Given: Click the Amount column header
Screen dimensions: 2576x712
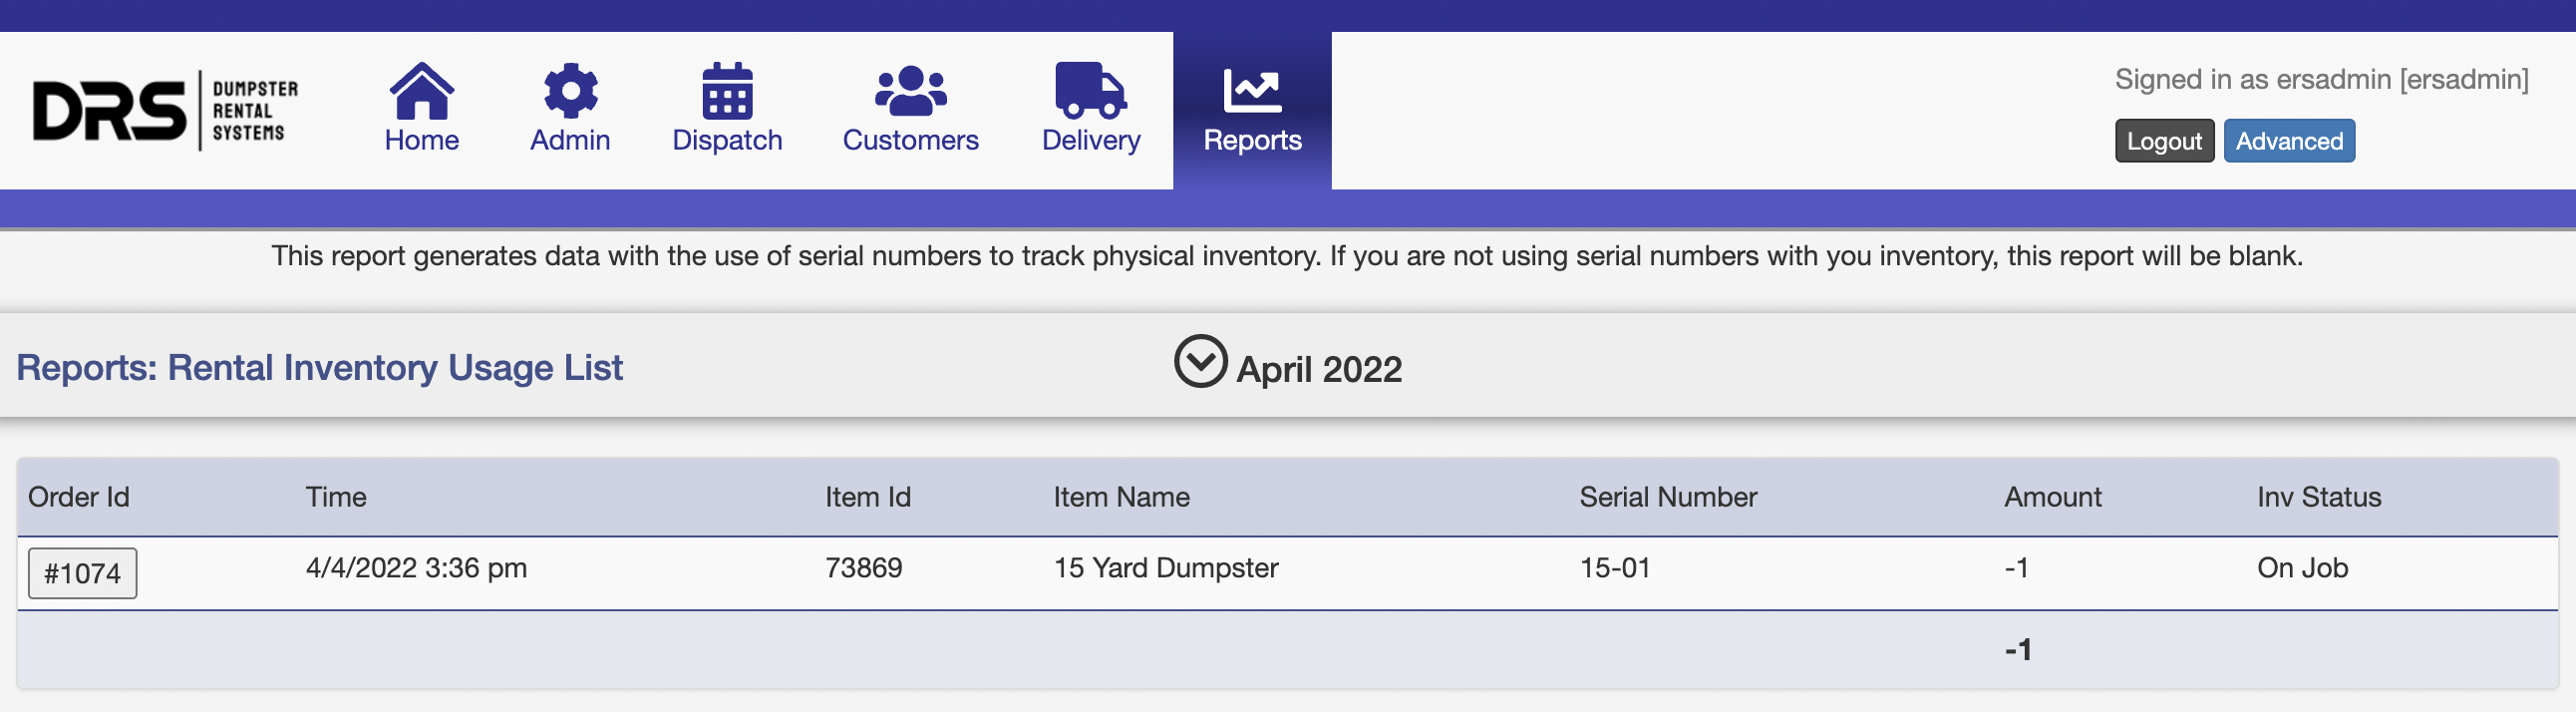Looking at the screenshot, I should (x=2052, y=497).
